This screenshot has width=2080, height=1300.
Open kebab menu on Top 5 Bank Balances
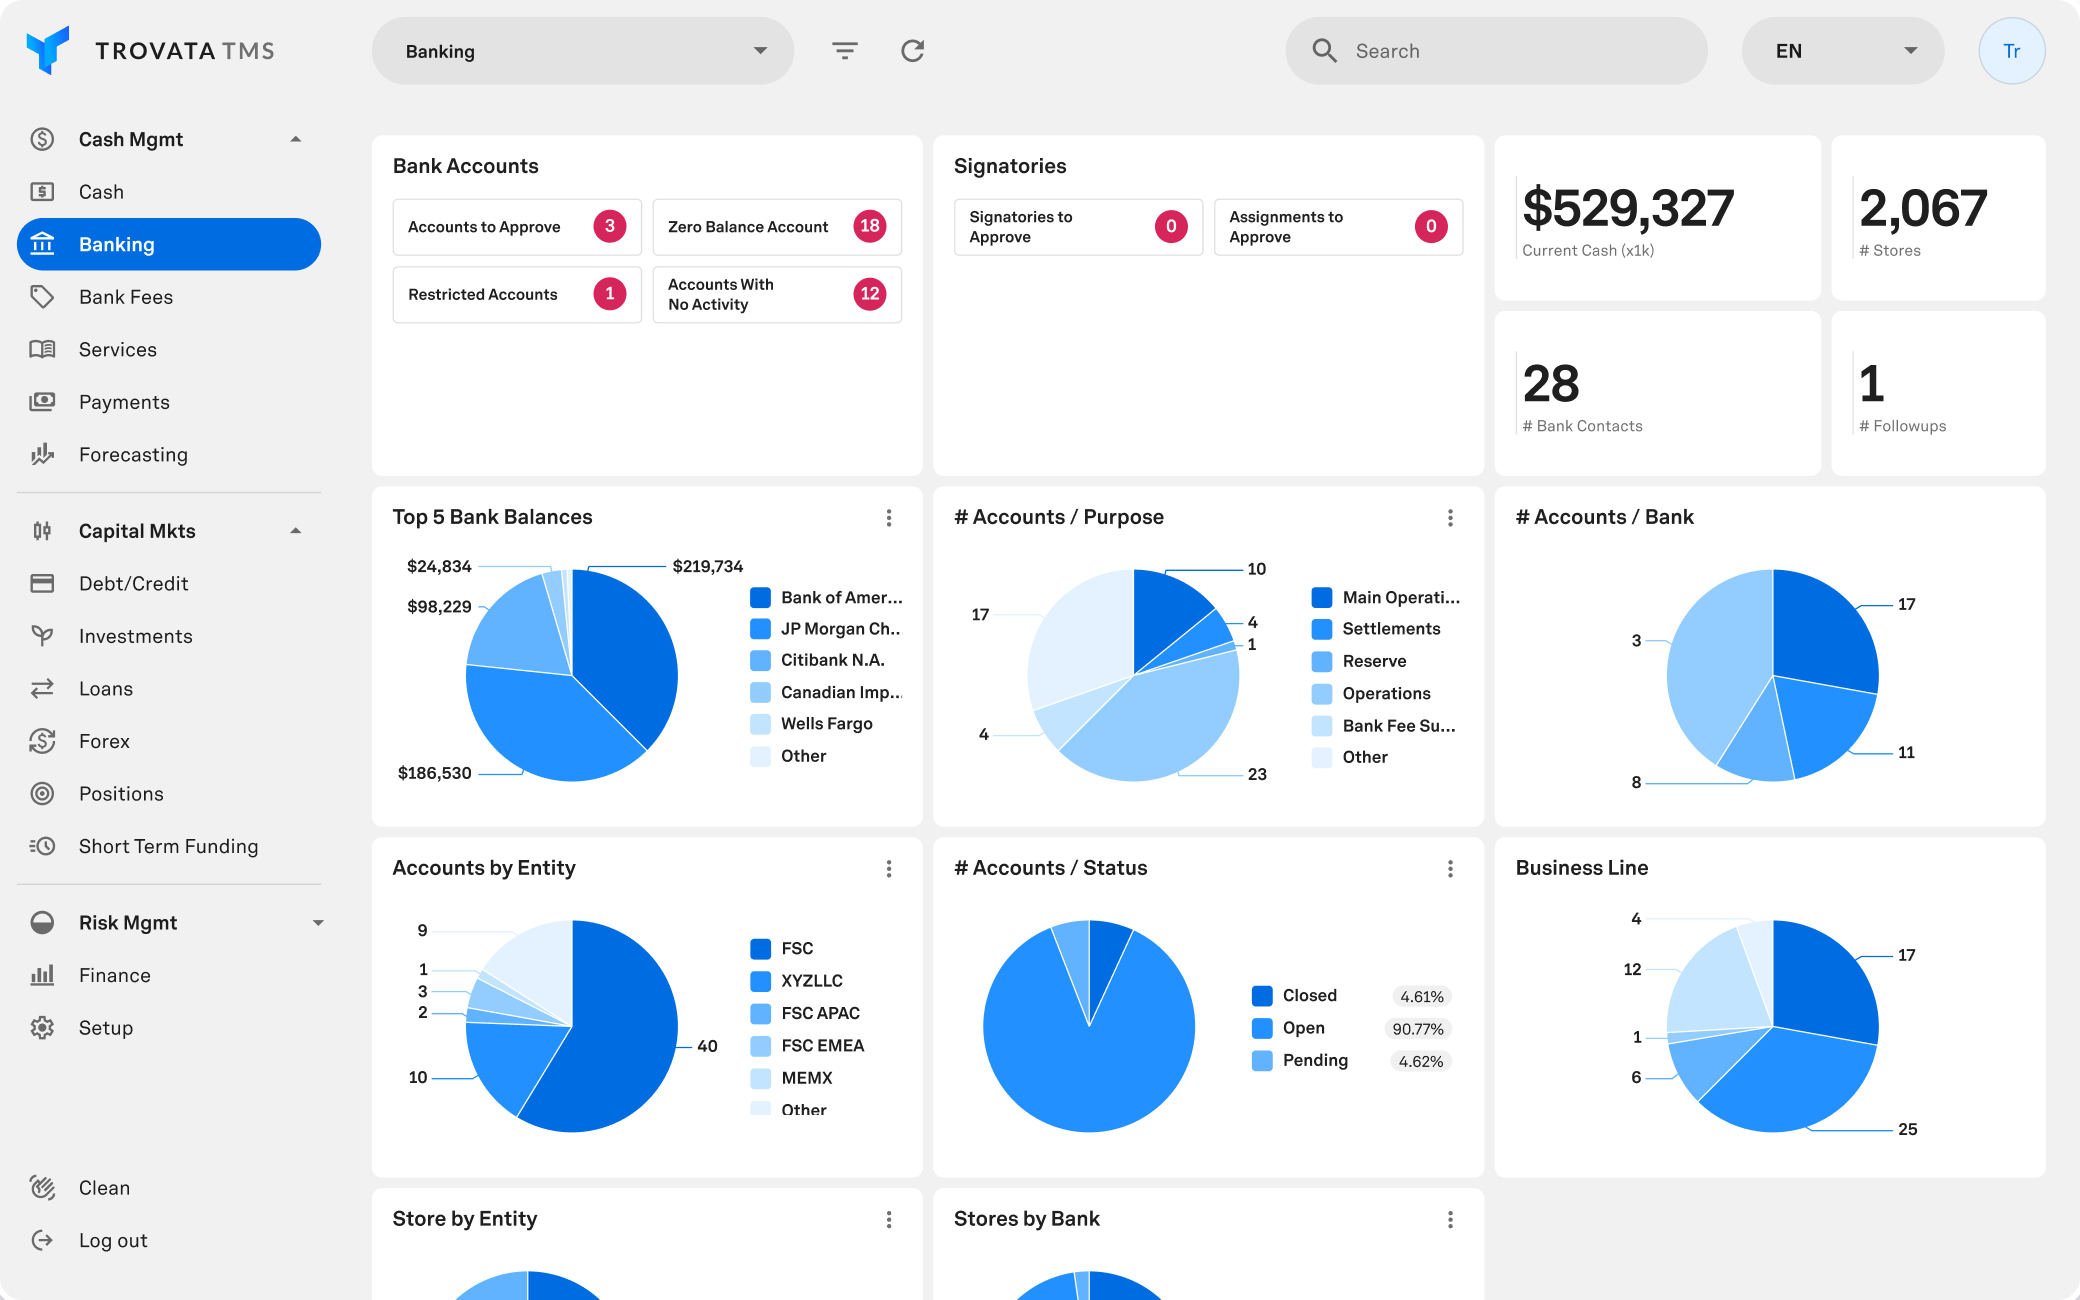point(889,518)
